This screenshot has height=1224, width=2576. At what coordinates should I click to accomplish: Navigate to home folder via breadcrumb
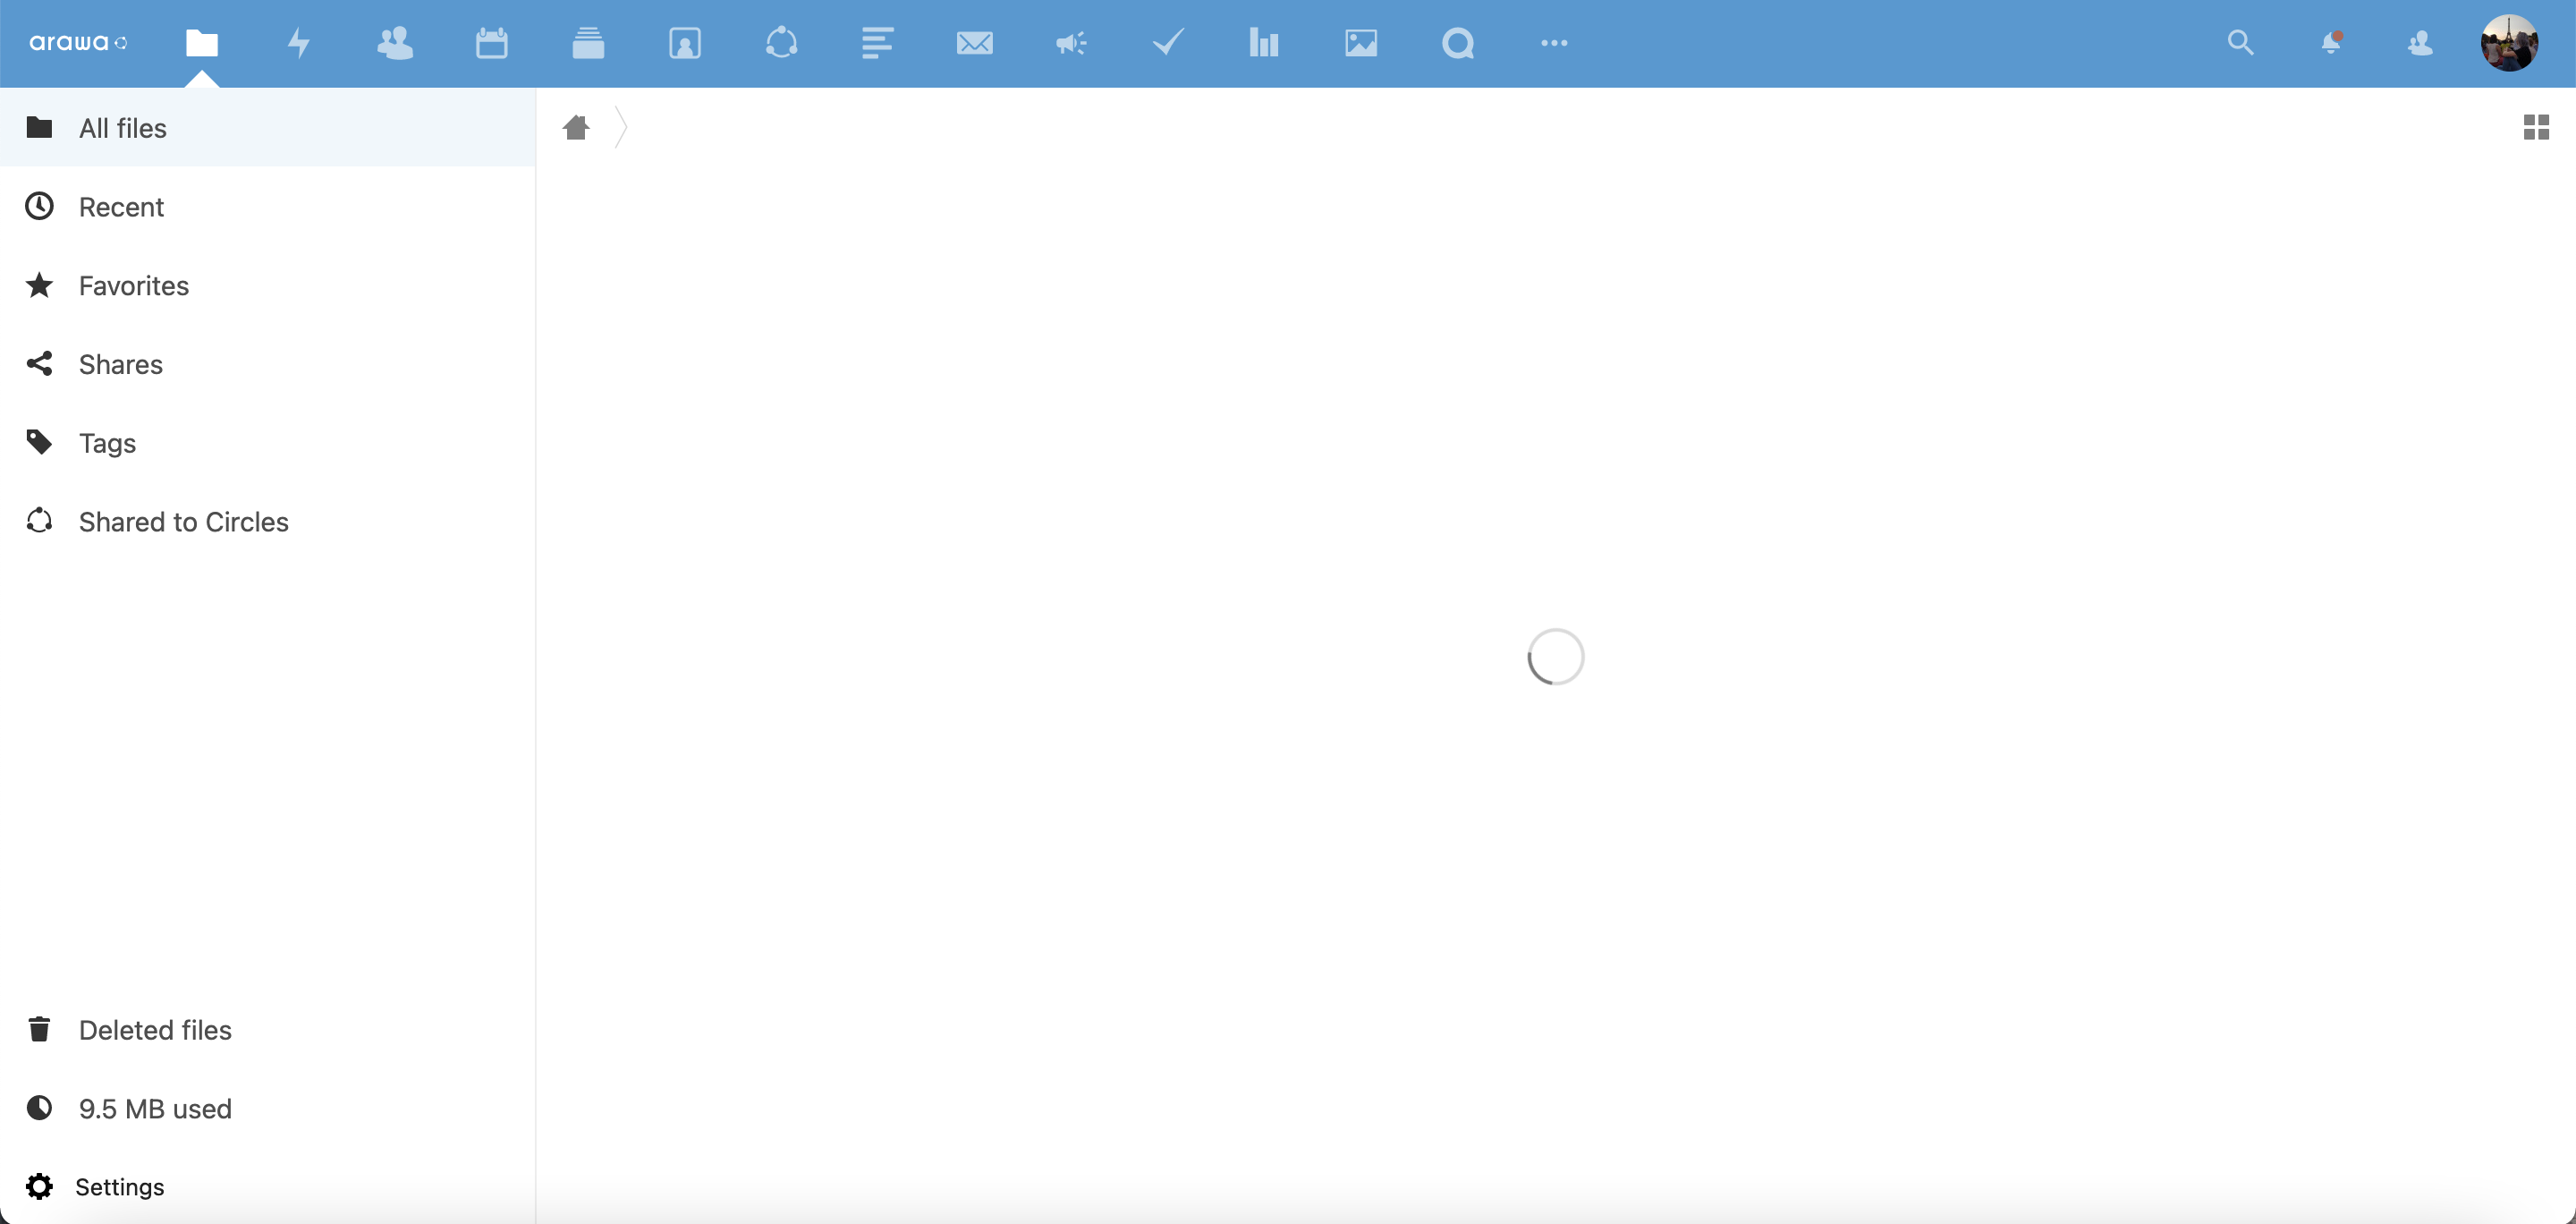[x=575, y=128]
